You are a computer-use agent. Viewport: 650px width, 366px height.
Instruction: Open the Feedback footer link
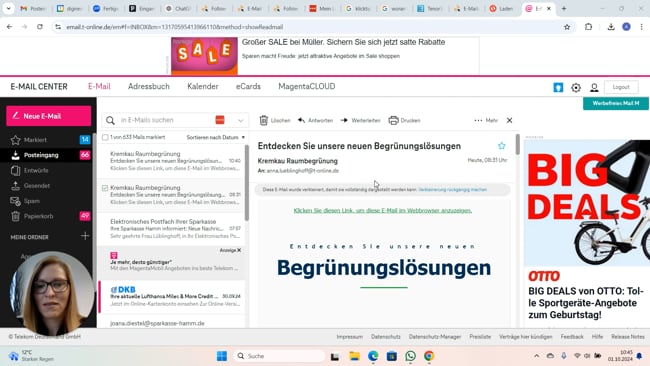click(x=572, y=337)
